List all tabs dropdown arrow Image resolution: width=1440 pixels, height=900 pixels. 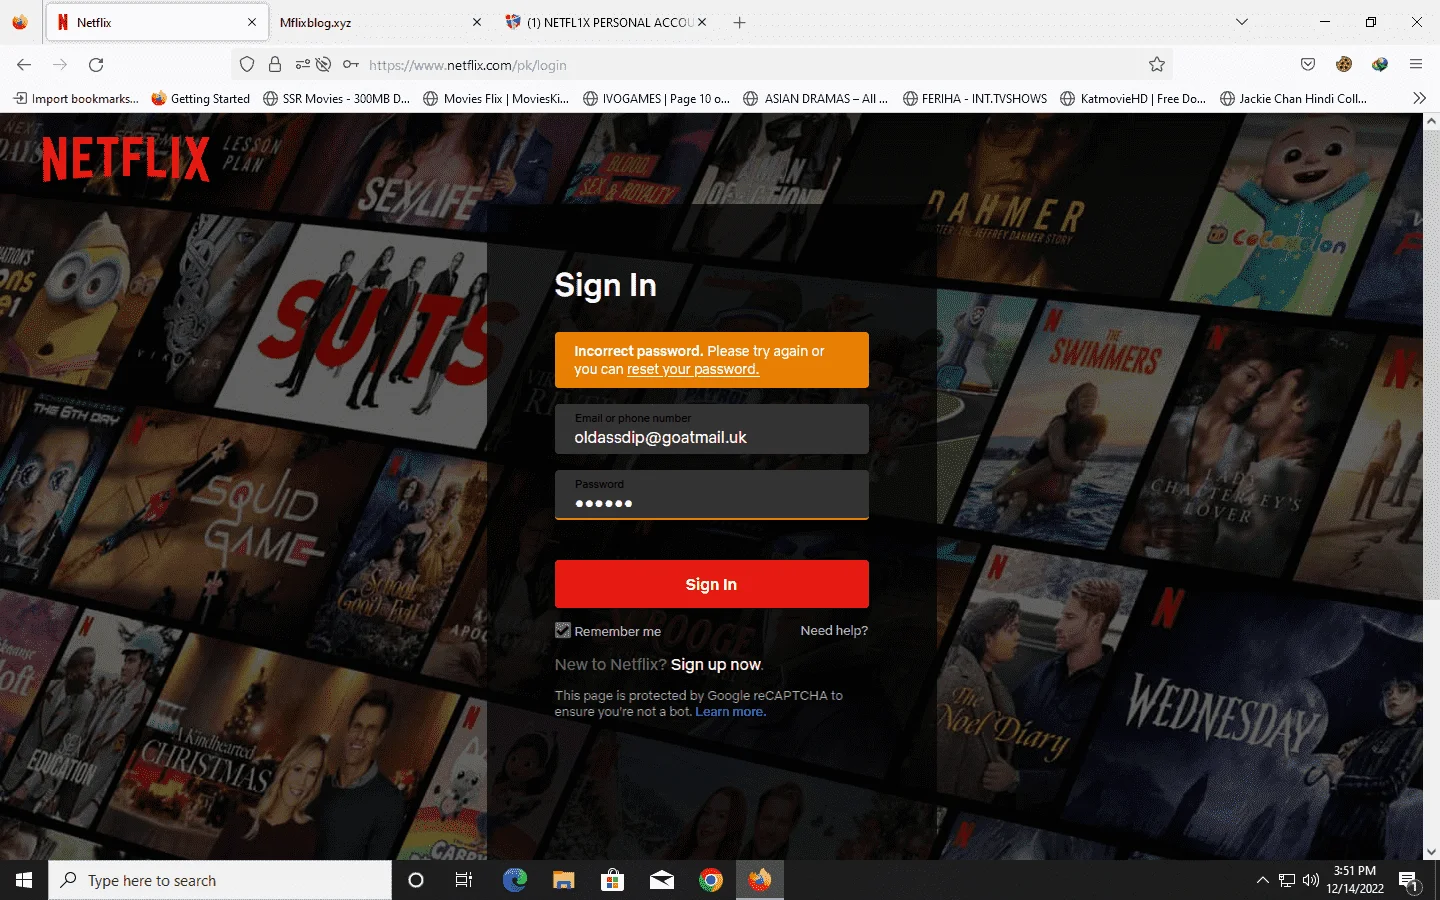tap(1242, 22)
